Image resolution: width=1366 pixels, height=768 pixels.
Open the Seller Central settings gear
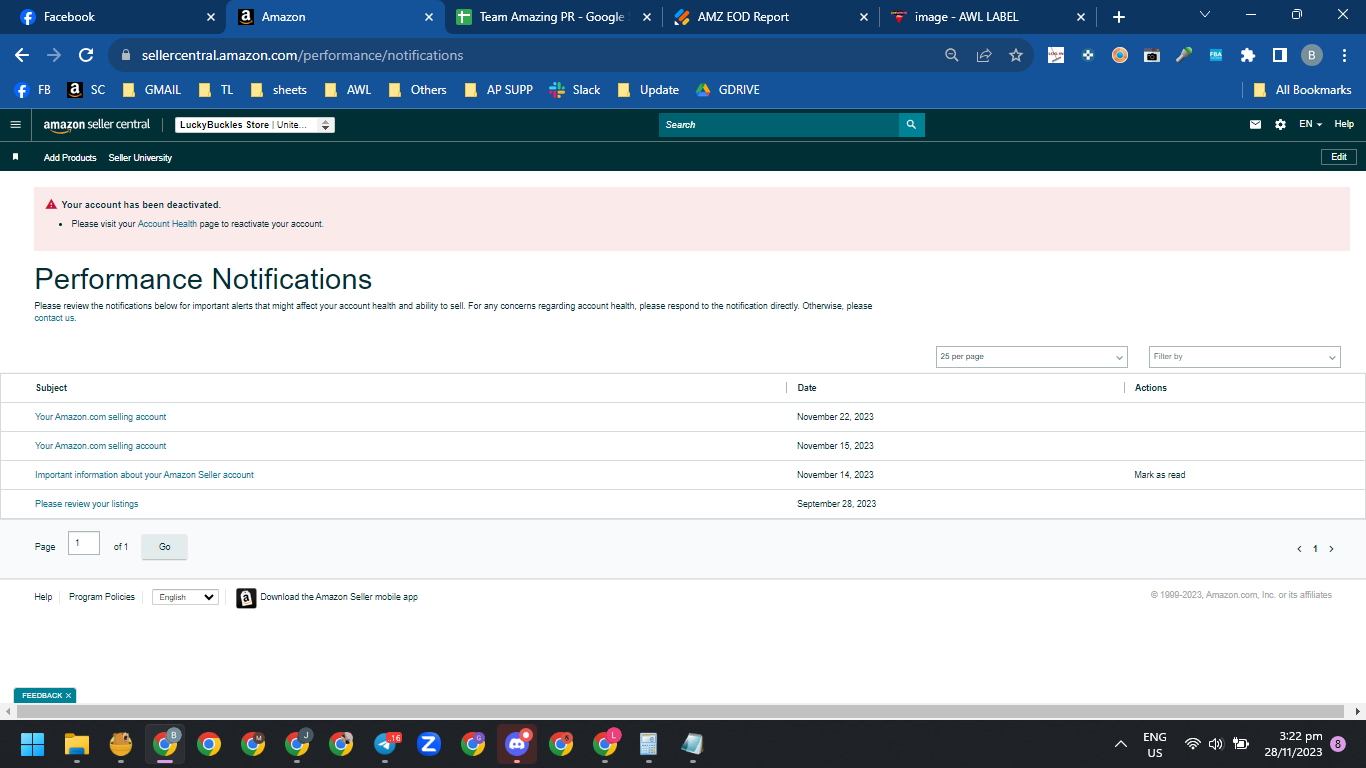tap(1280, 125)
